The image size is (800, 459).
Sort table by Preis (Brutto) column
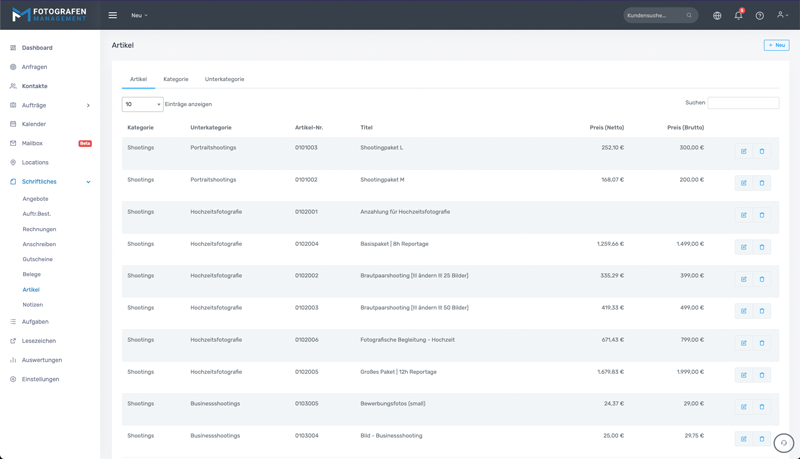point(685,128)
